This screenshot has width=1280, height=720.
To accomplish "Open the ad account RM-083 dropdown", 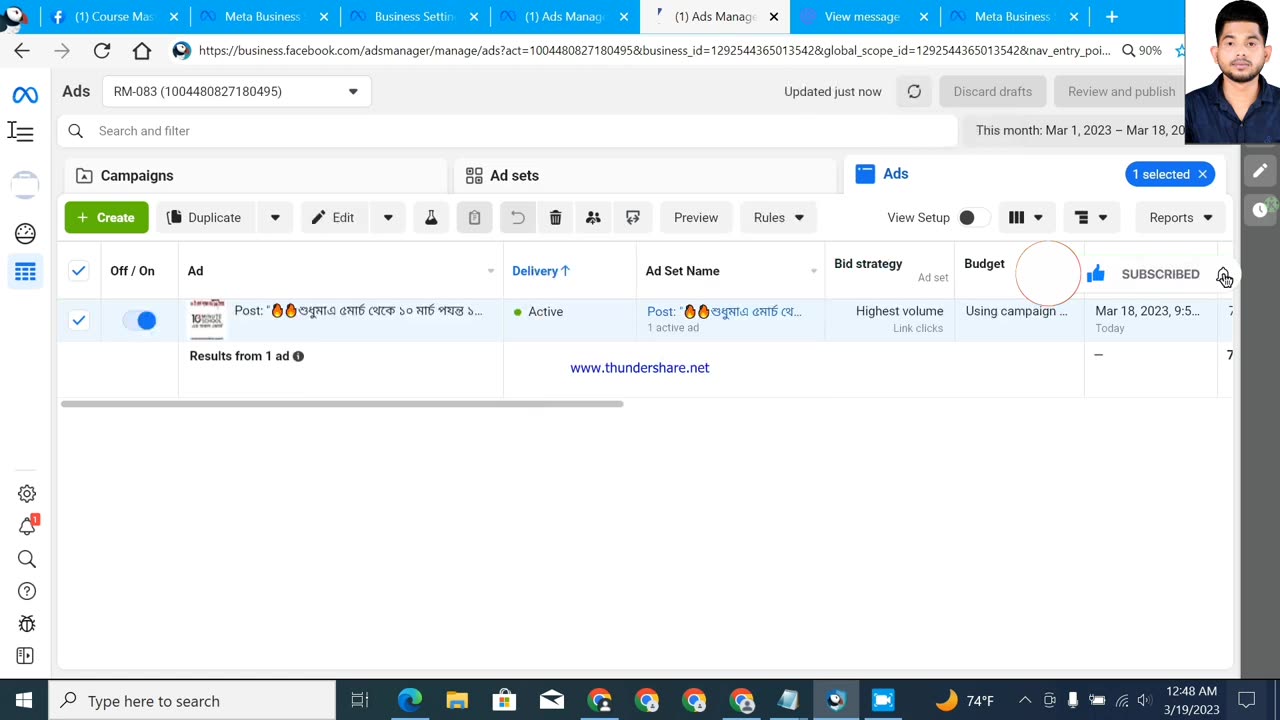I will click(236, 91).
